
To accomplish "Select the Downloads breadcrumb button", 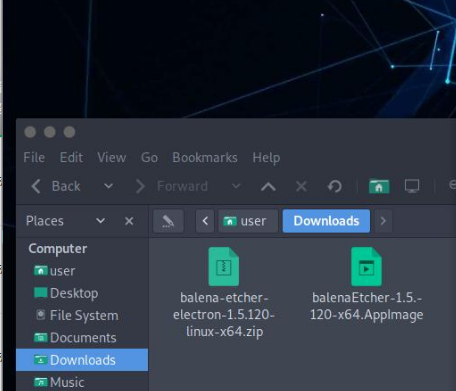I will click(326, 221).
